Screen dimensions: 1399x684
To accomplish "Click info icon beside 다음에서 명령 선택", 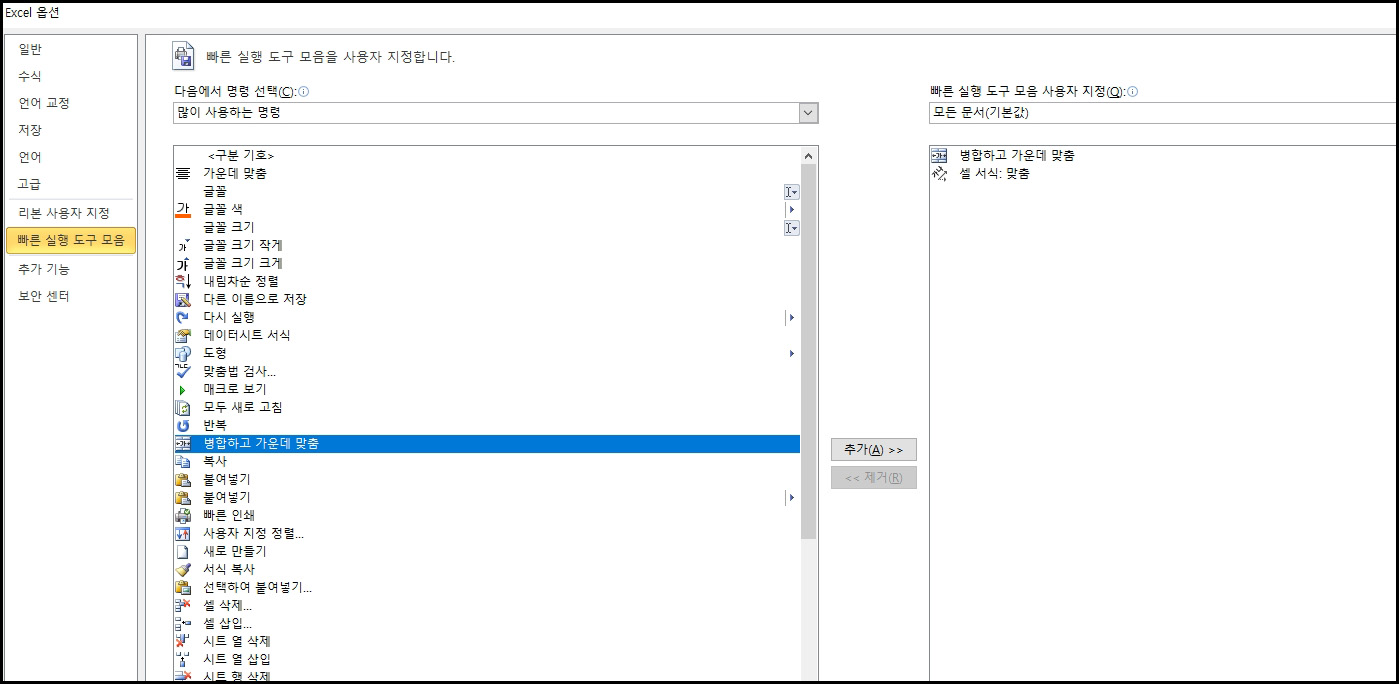I will [304, 91].
